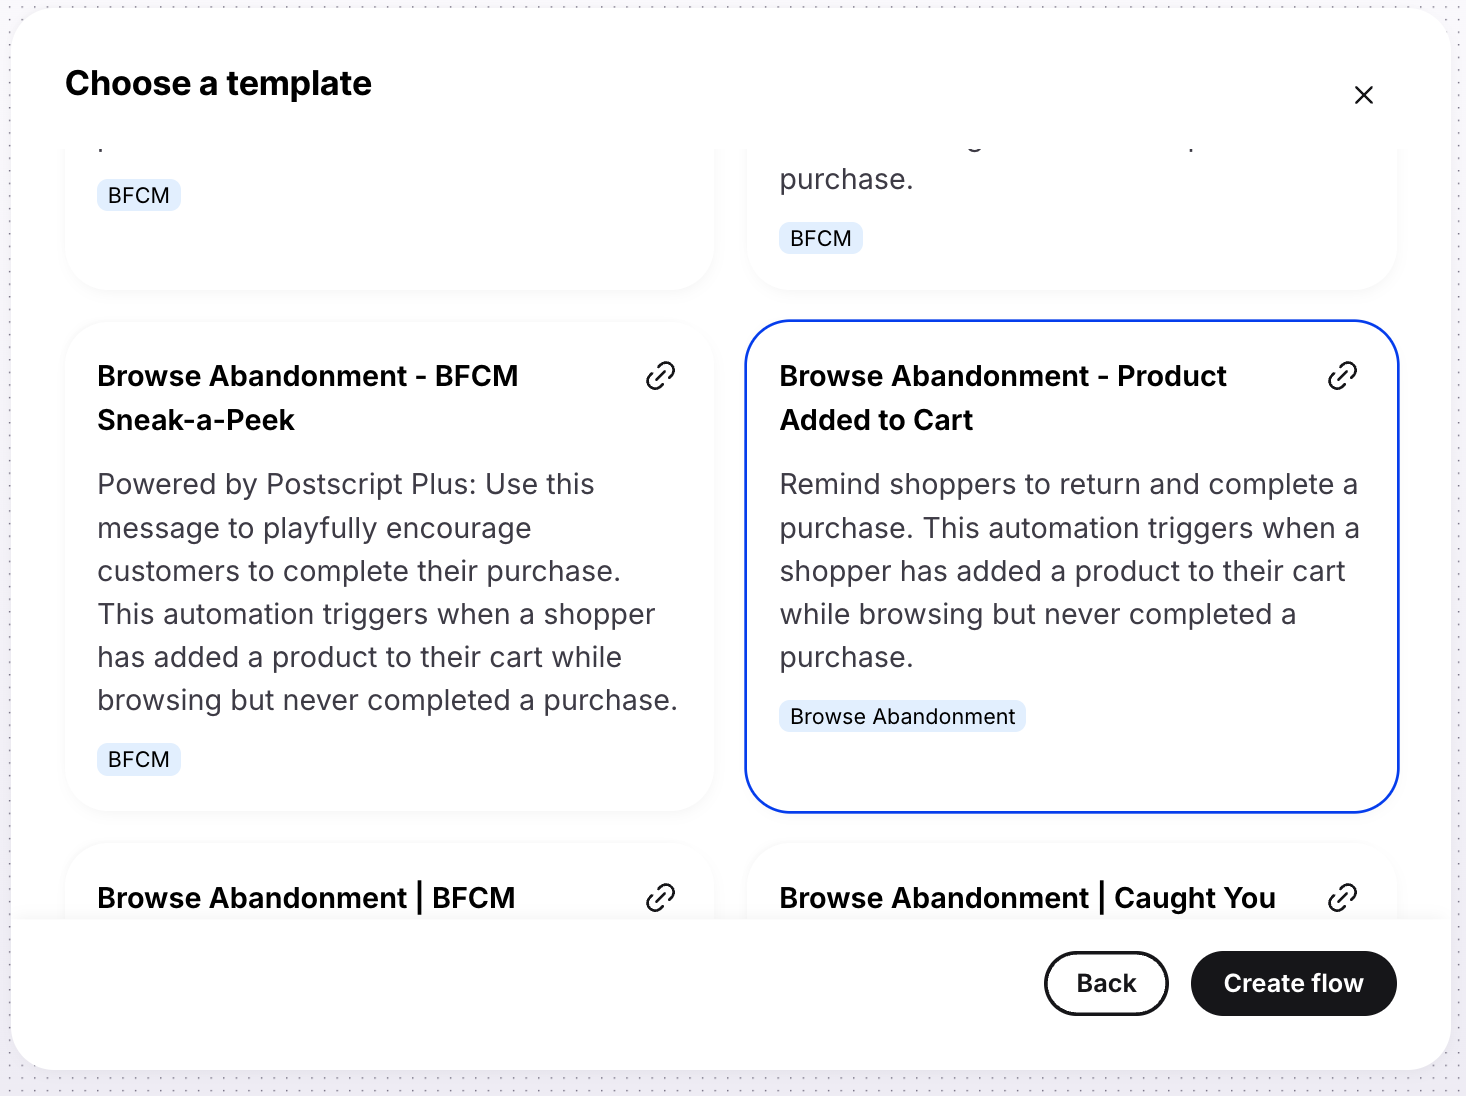Screen dimensions: 1466x1096
Task: Copy link for Product Added to Cart template
Action: click(1342, 376)
